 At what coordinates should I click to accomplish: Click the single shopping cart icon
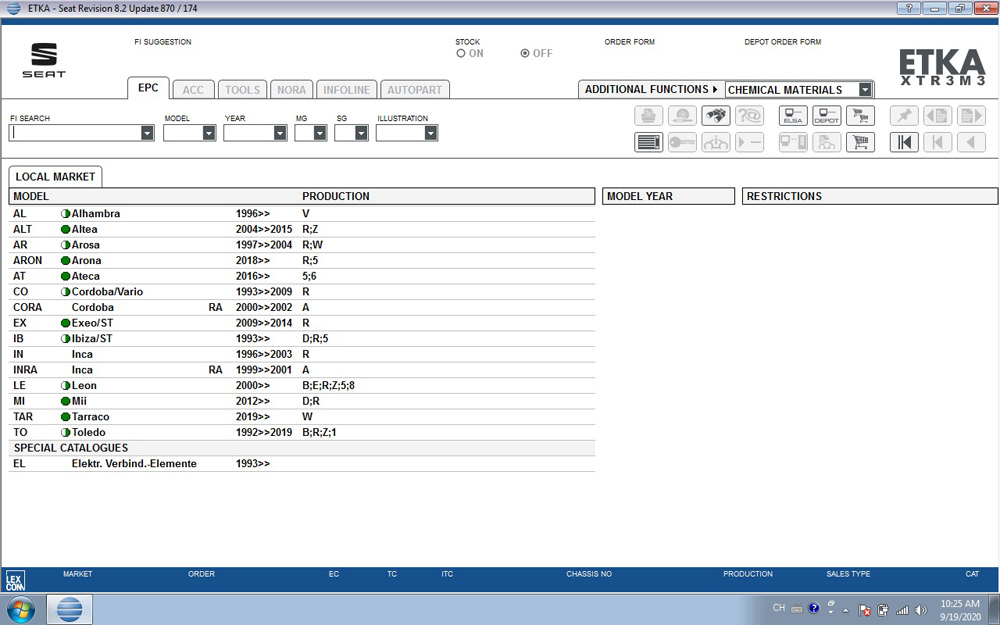(860, 142)
